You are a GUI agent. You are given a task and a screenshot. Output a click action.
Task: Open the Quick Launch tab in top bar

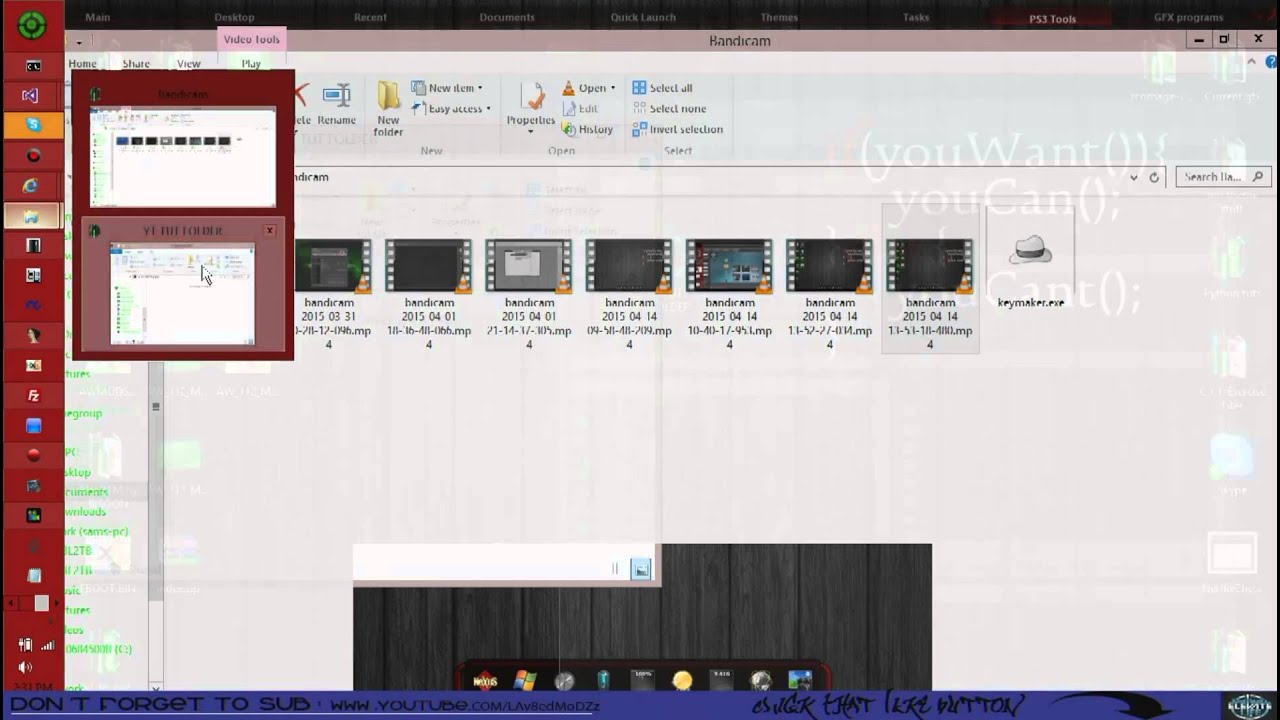coord(643,17)
